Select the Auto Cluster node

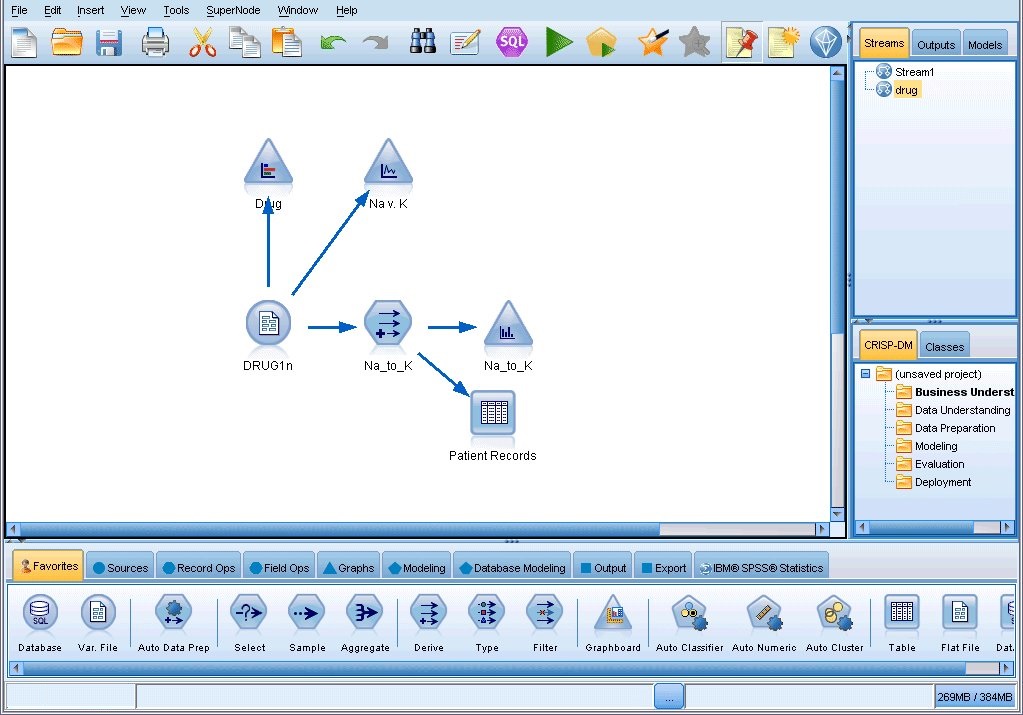[x=835, y=614]
